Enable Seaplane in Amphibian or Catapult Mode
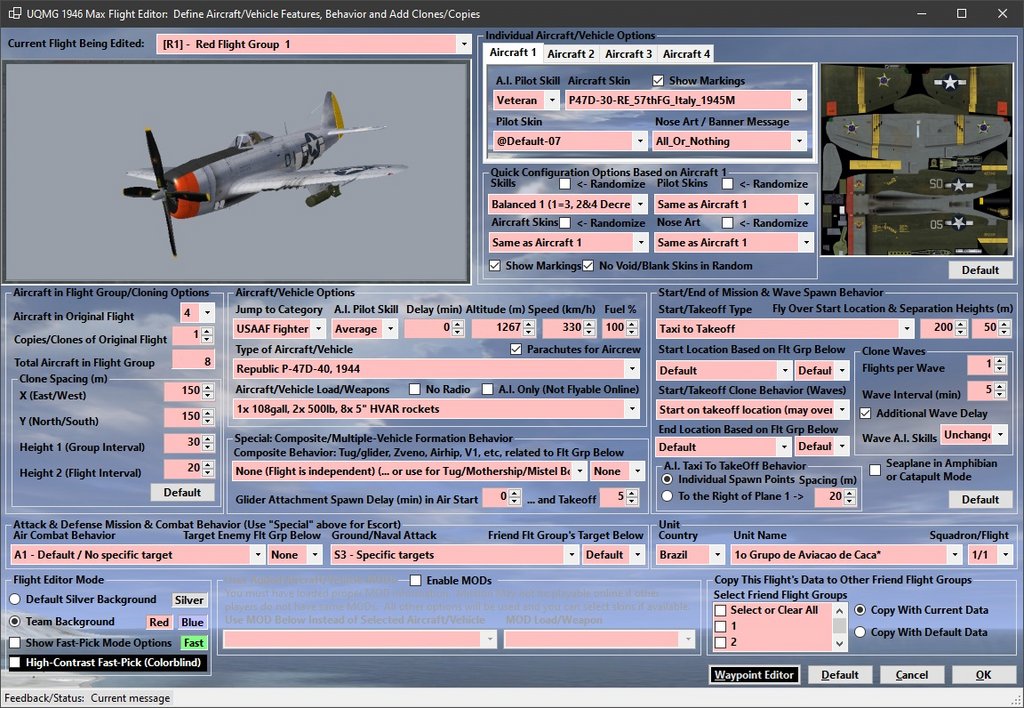This screenshot has height=708, width=1024. [875, 470]
